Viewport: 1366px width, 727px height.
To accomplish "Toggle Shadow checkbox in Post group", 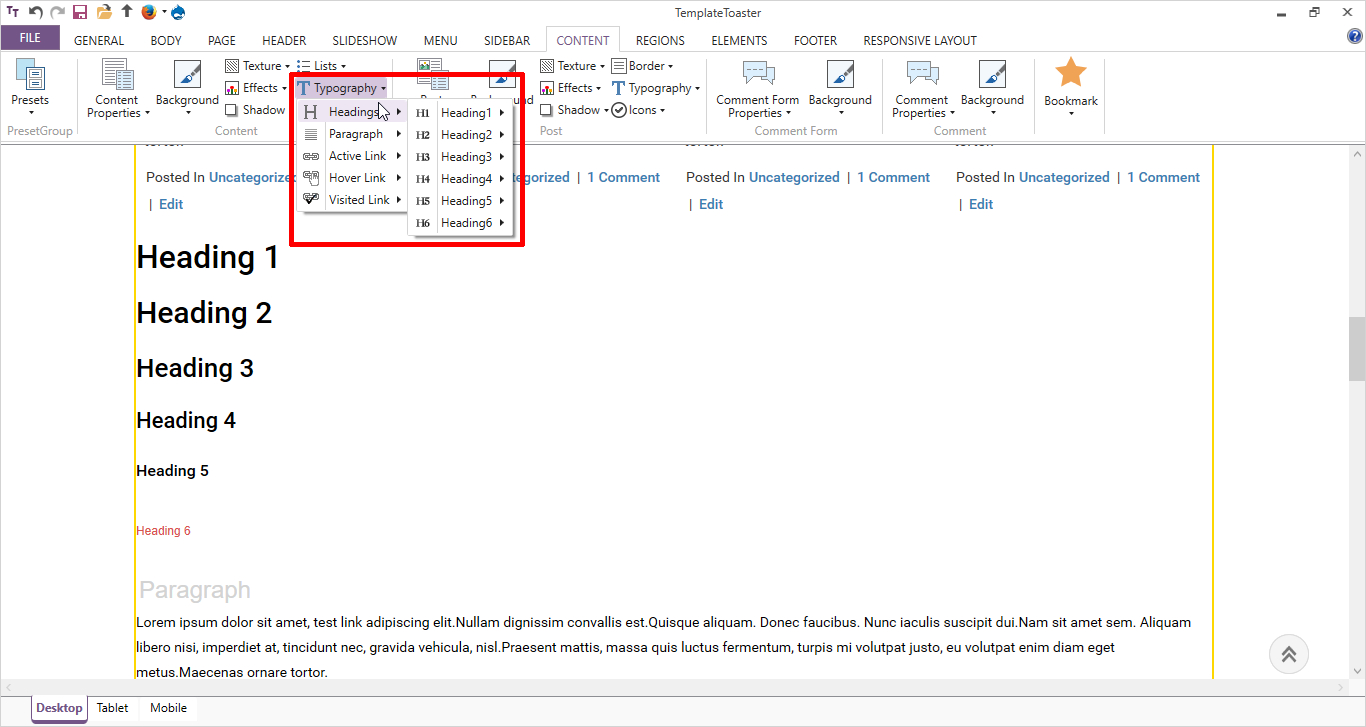I will click(547, 110).
